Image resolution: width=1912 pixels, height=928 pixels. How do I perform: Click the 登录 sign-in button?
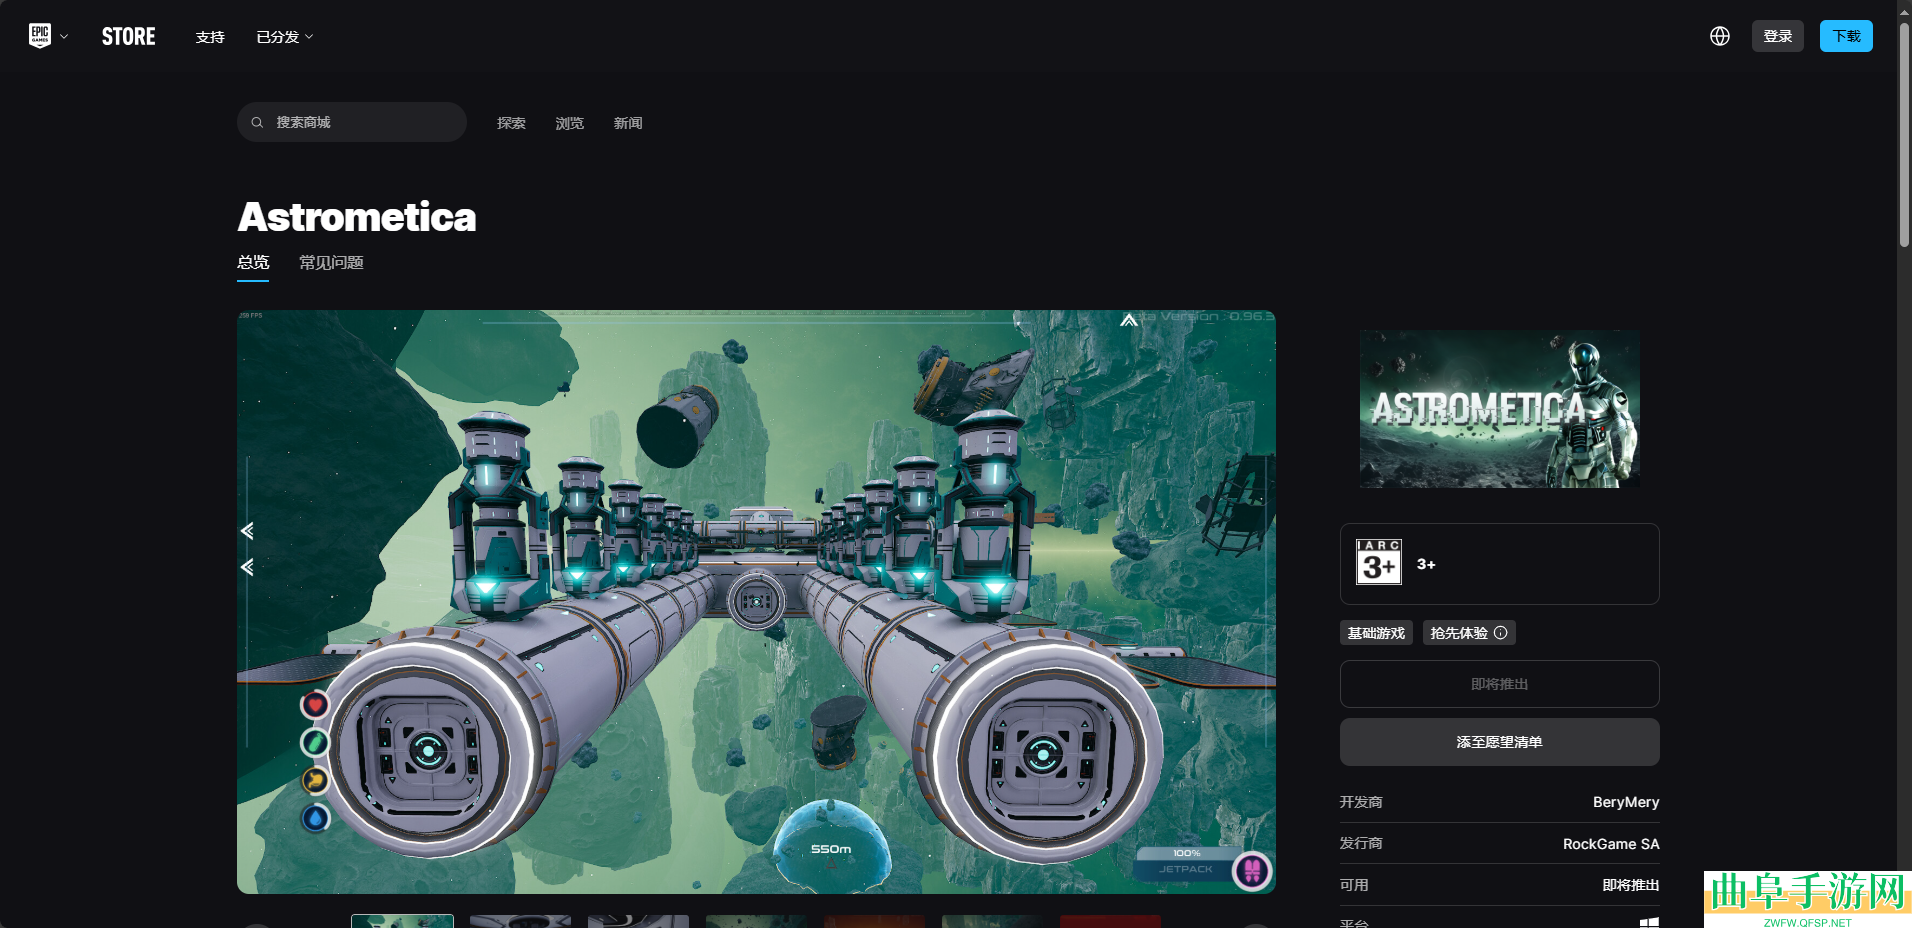point(1778,36)
